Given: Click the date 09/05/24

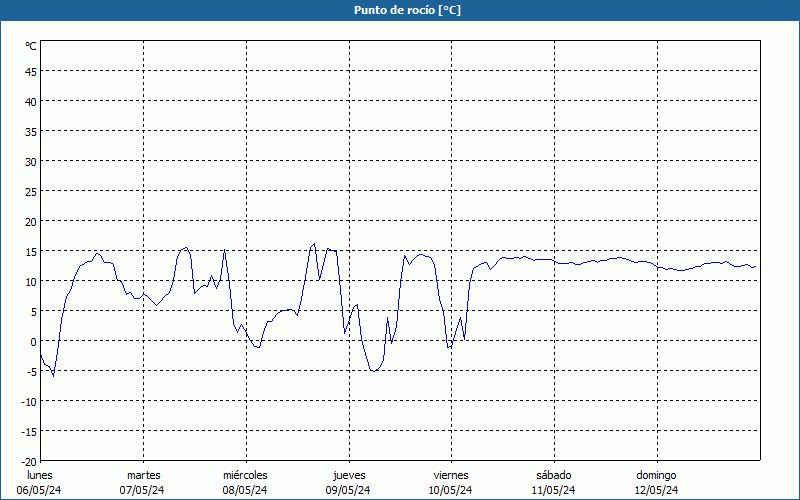Looking at the screenshot, I should tap(348, 490).
